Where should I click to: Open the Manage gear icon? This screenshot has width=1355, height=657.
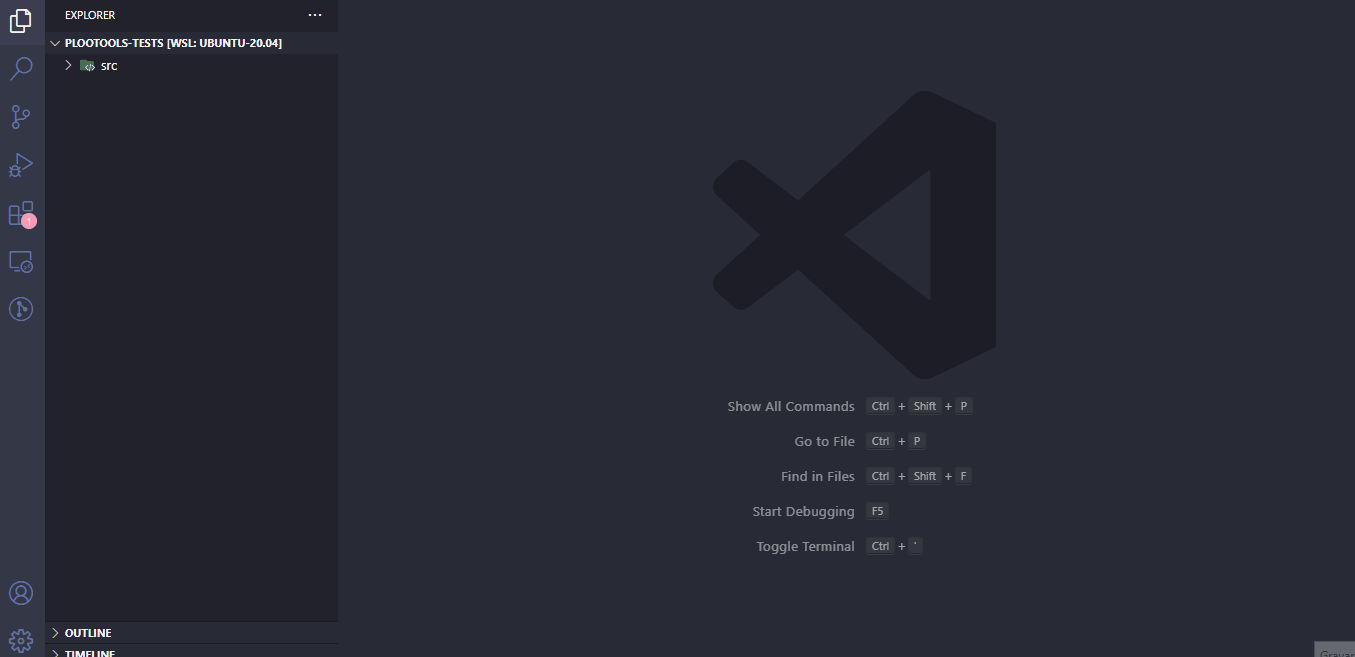(x=21, y=640)
